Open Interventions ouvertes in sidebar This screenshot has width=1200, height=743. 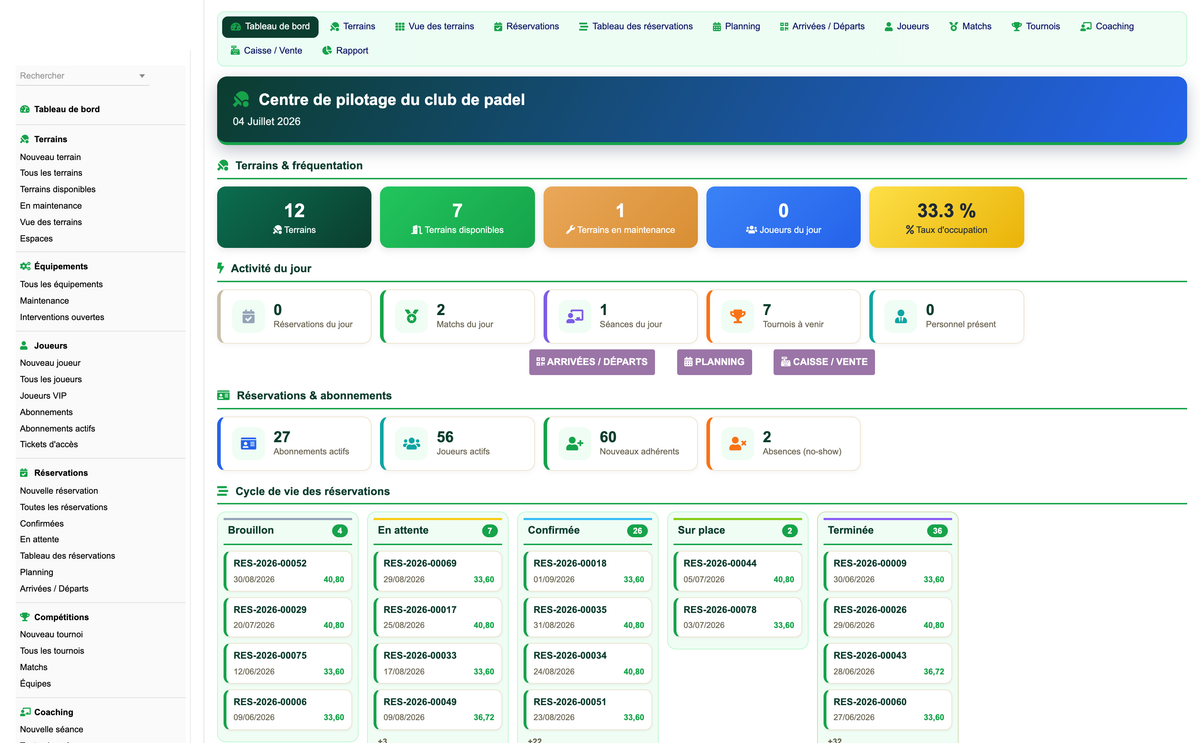[62, 317]
